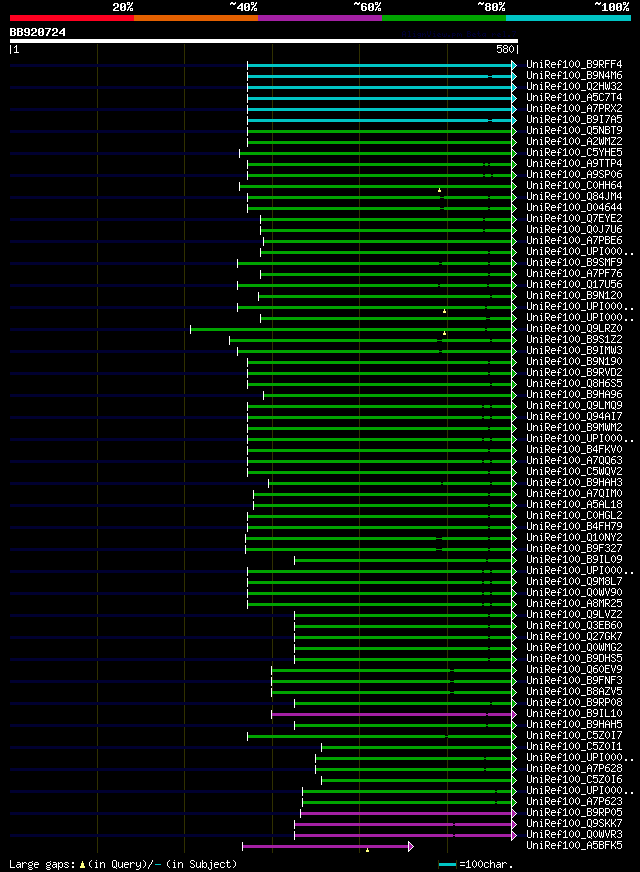
Task: Select hit label UniRef100_B8AZV5
Action: pyautogui.click(x=574, y=691)
